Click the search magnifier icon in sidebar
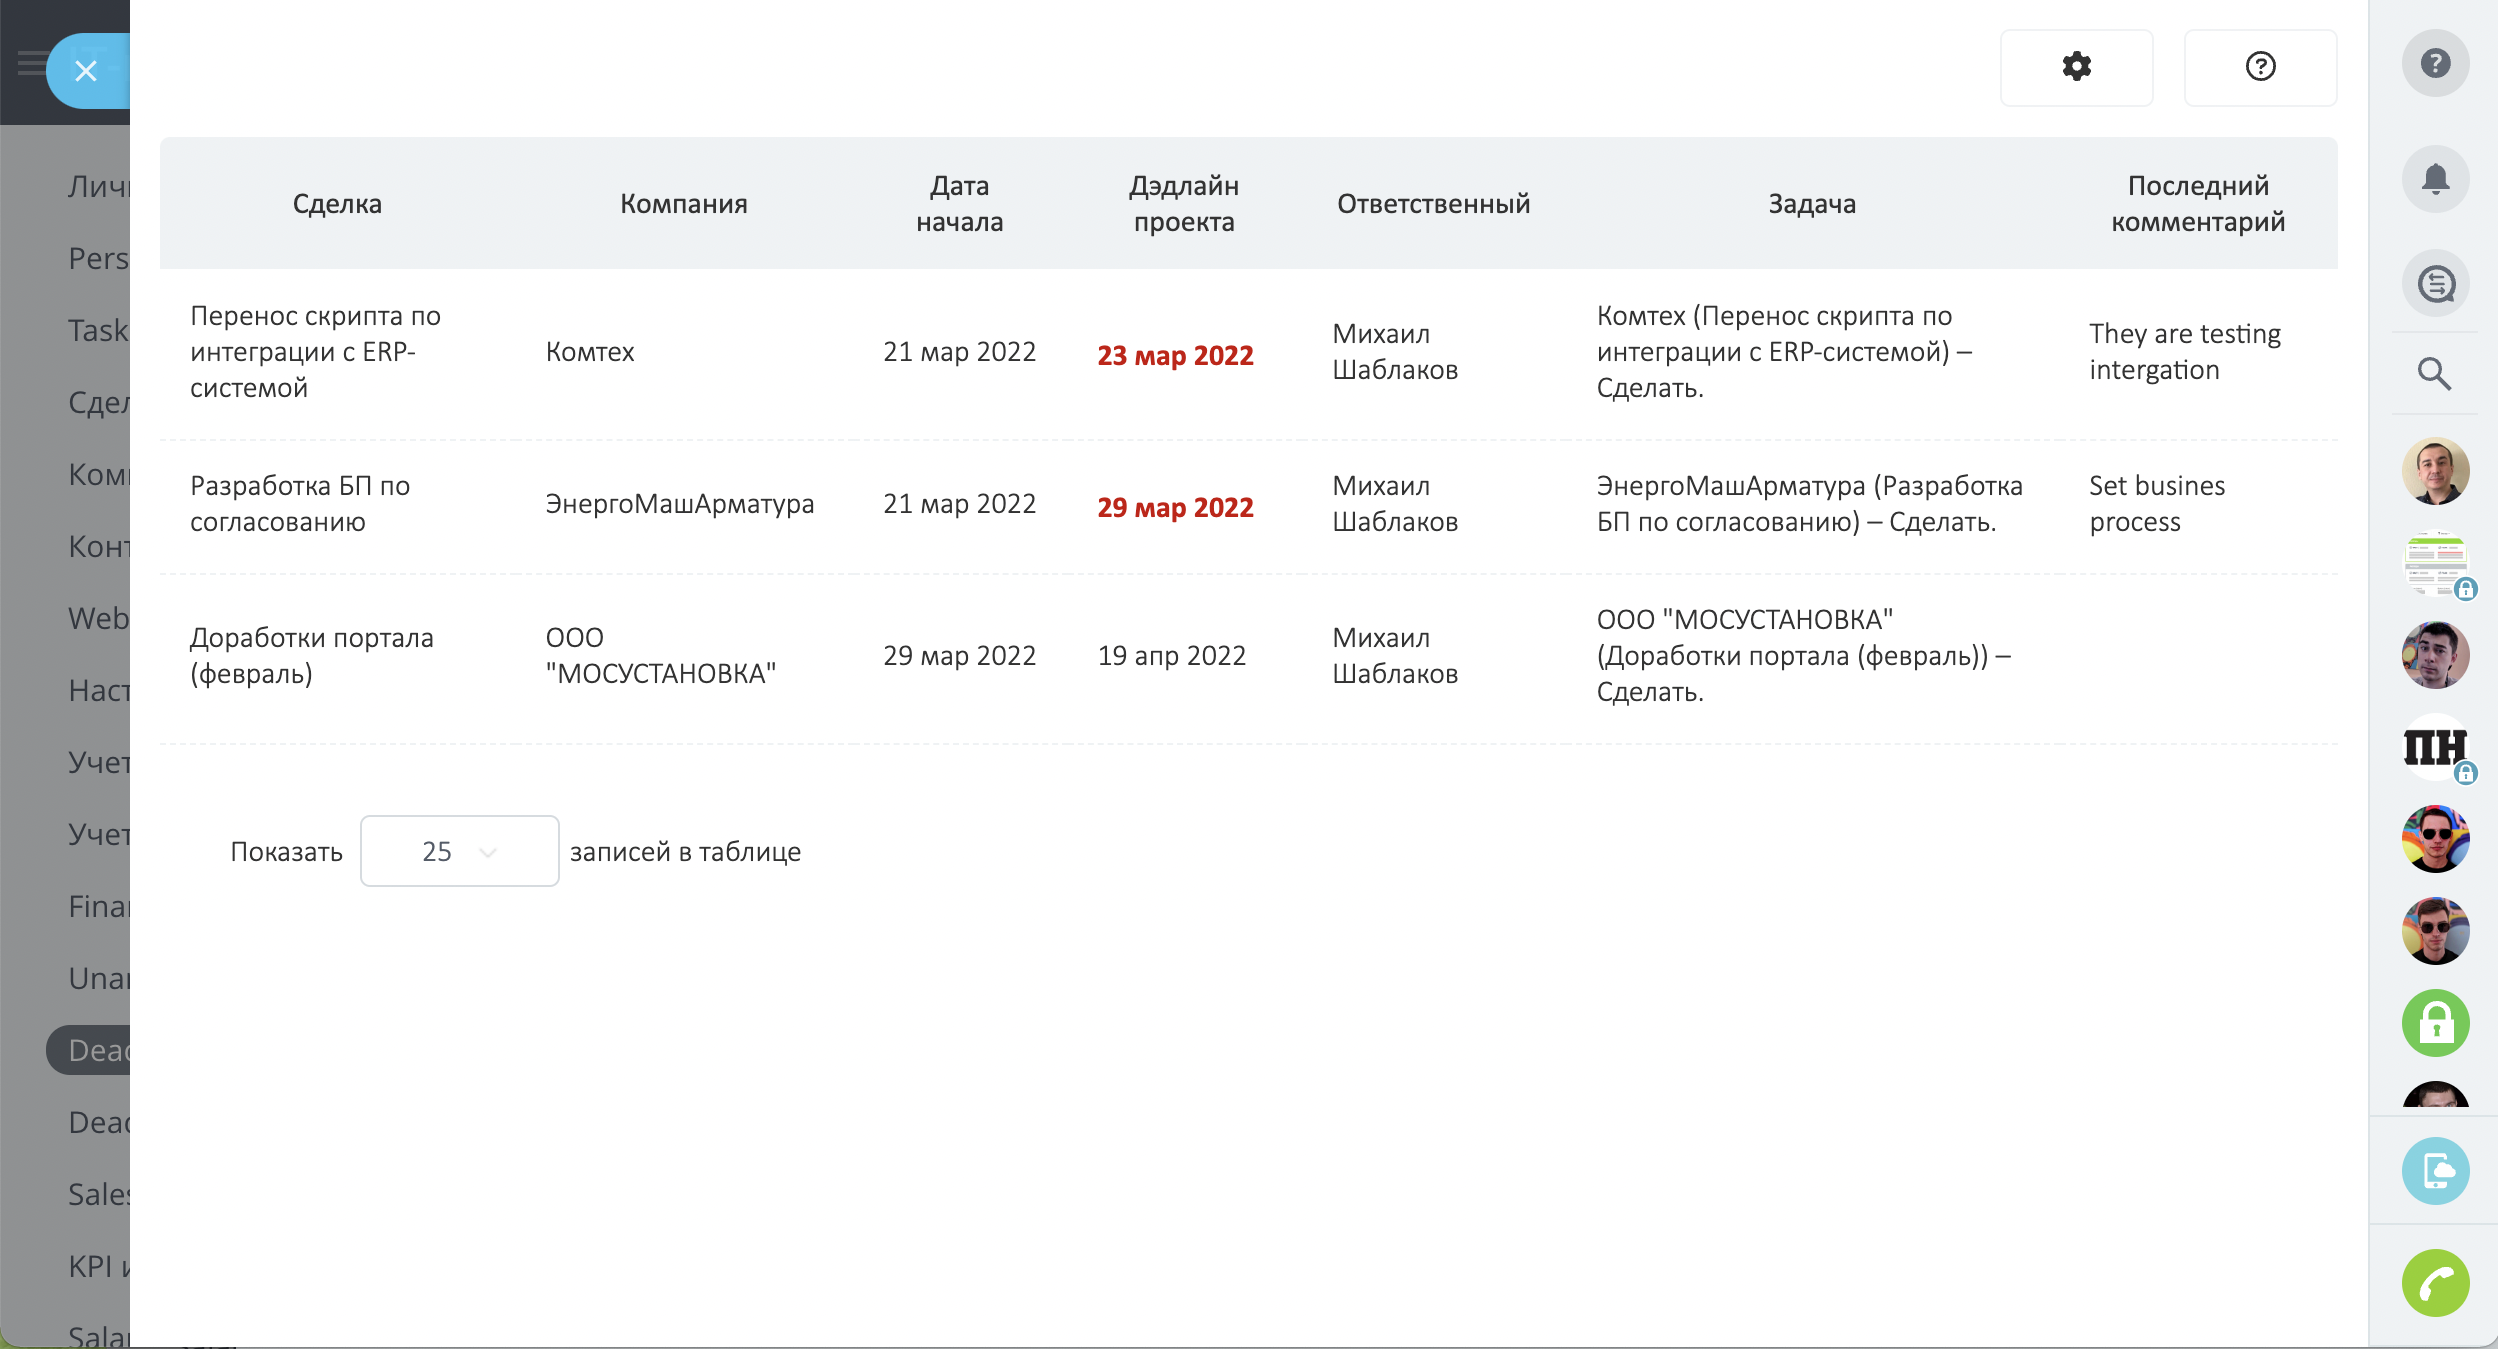The height and width of the screenshot is (1349, 2498). coord(2433,374)
